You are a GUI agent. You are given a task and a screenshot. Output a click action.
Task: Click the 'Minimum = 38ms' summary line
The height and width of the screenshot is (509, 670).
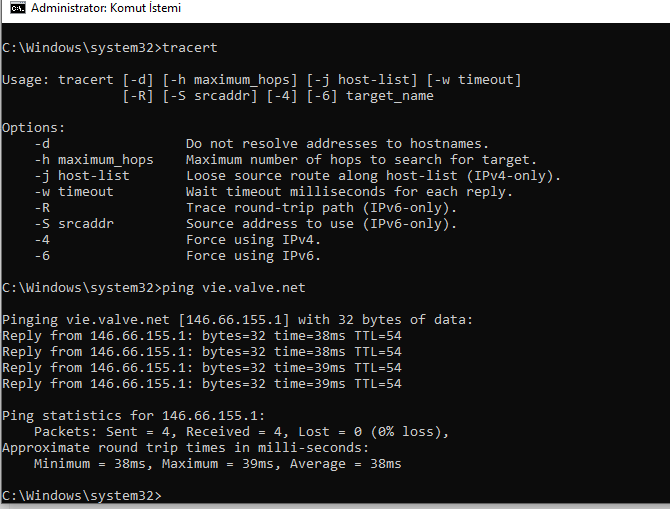click(x=217, y=464)
